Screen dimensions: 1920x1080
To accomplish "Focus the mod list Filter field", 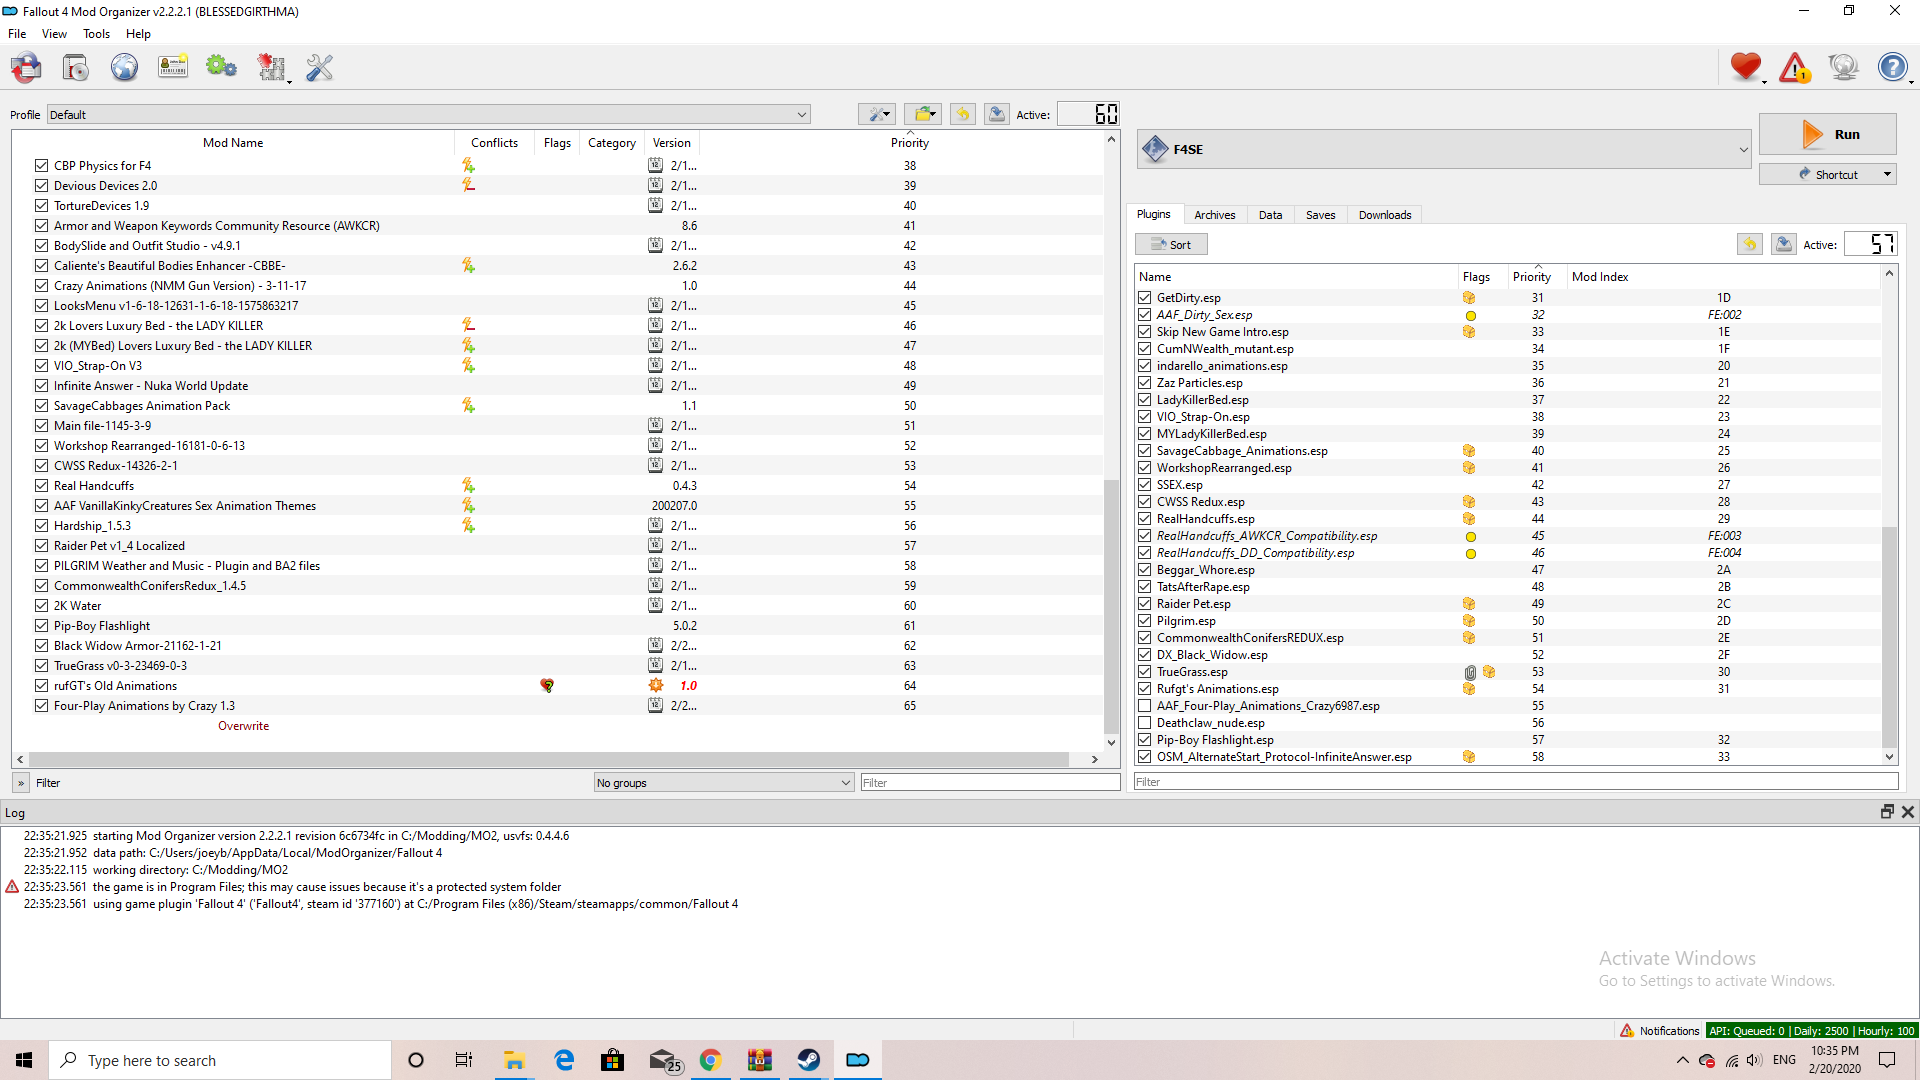I will (x=990, y=783).
